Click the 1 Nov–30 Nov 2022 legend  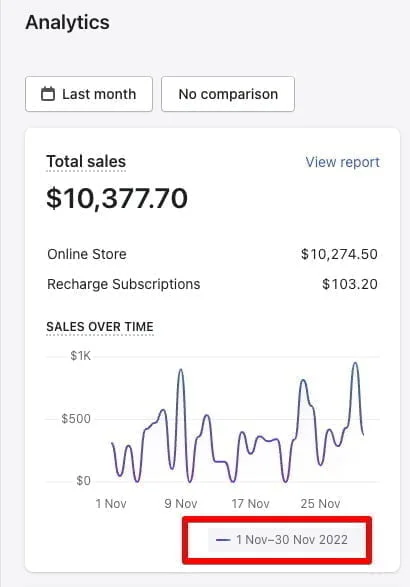pyautogui.click(x=282, y=539)
